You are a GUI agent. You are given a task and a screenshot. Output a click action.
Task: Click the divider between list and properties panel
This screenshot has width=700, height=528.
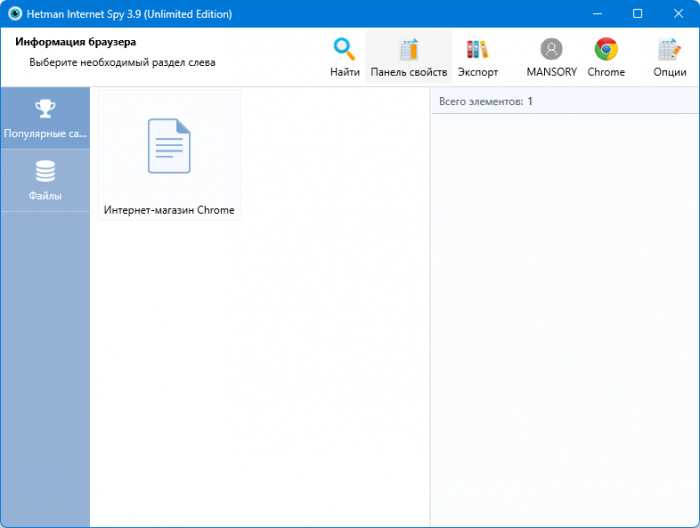point(430,310)
